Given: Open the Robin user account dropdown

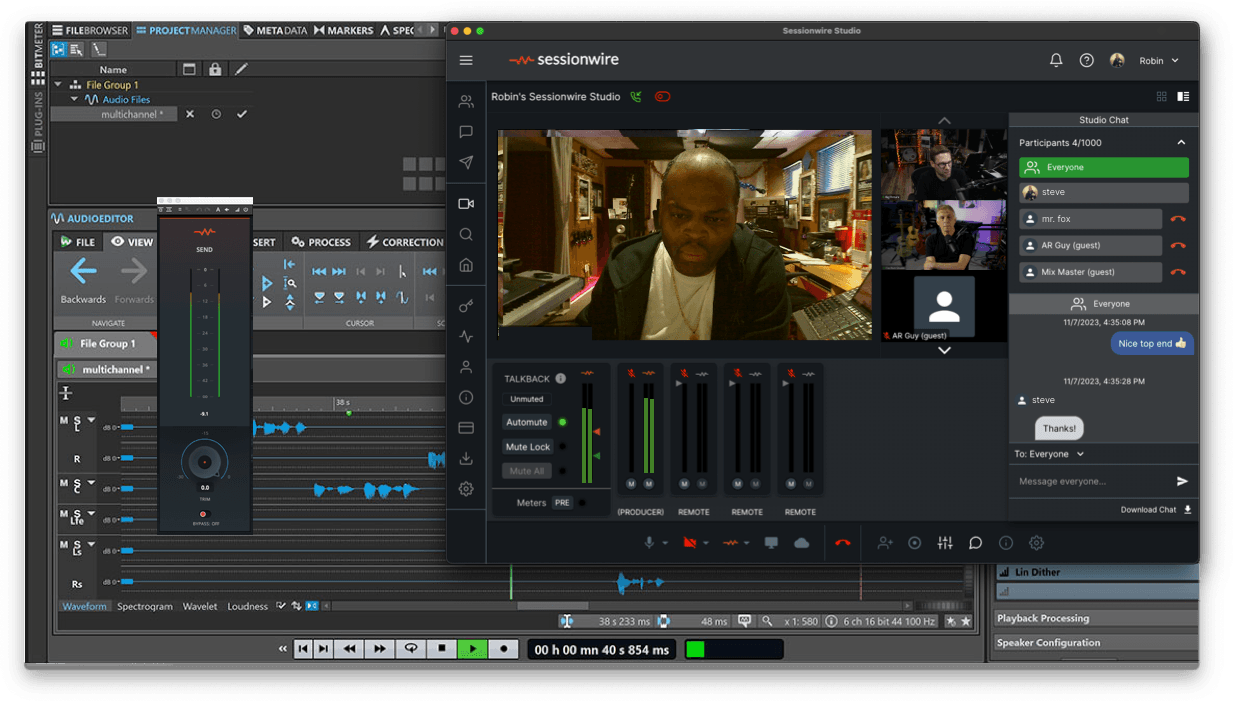Looking at the screenshot, I should tap(1159, 61).
